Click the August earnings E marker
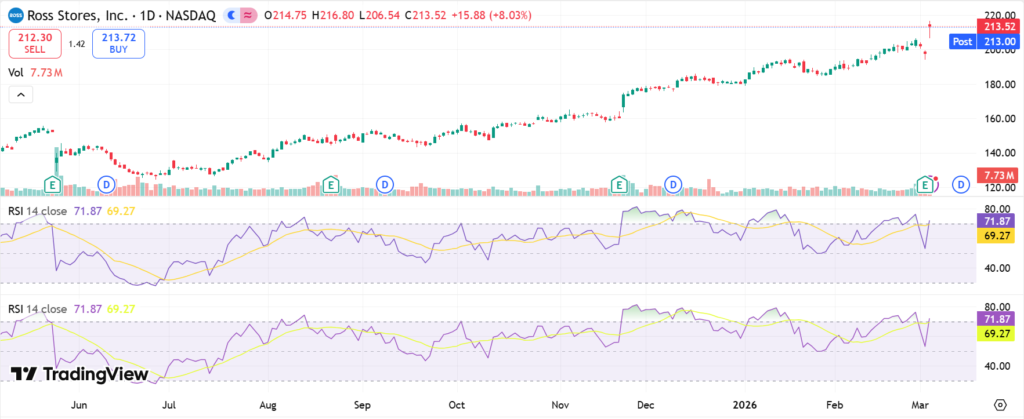Image resolution: width=1024 pixels, height=419 pixels. click(330, 184)
